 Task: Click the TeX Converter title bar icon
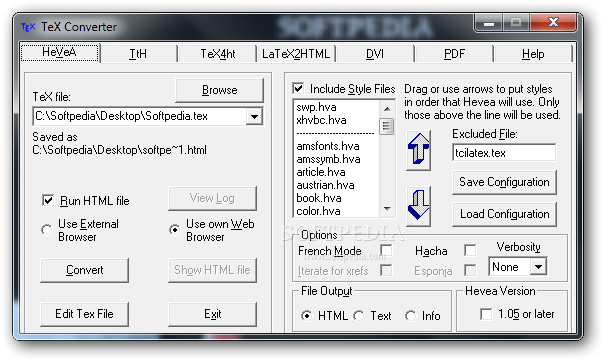point(28,27)
